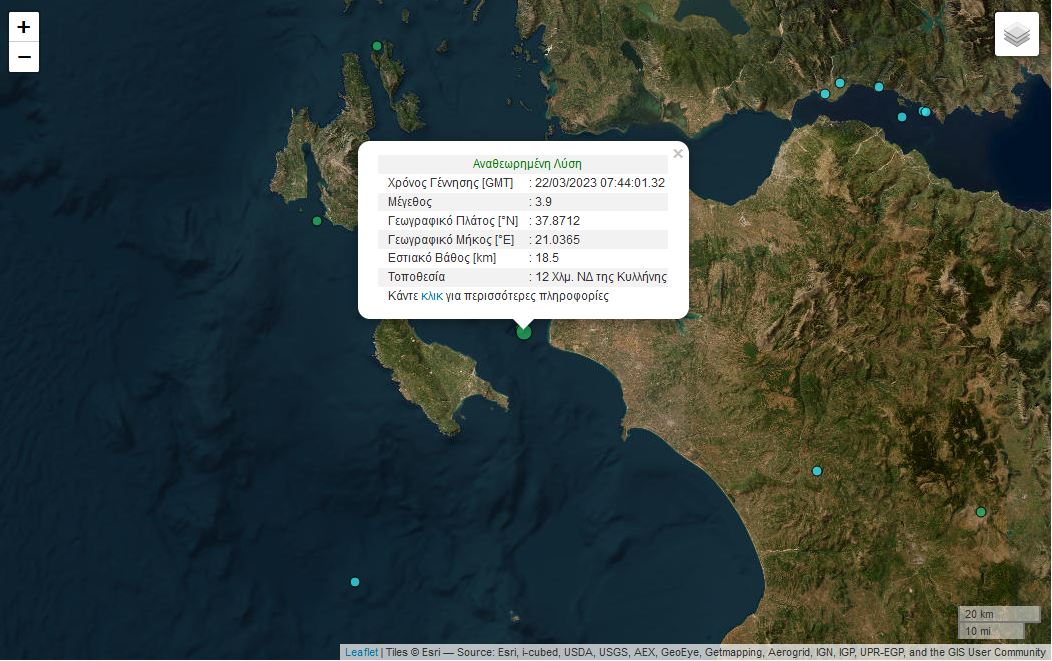Screen dimensions: 1052x661
Task: Click easternmost cyan marker in northern gulf cluster
Action: (x=926, y=112)
